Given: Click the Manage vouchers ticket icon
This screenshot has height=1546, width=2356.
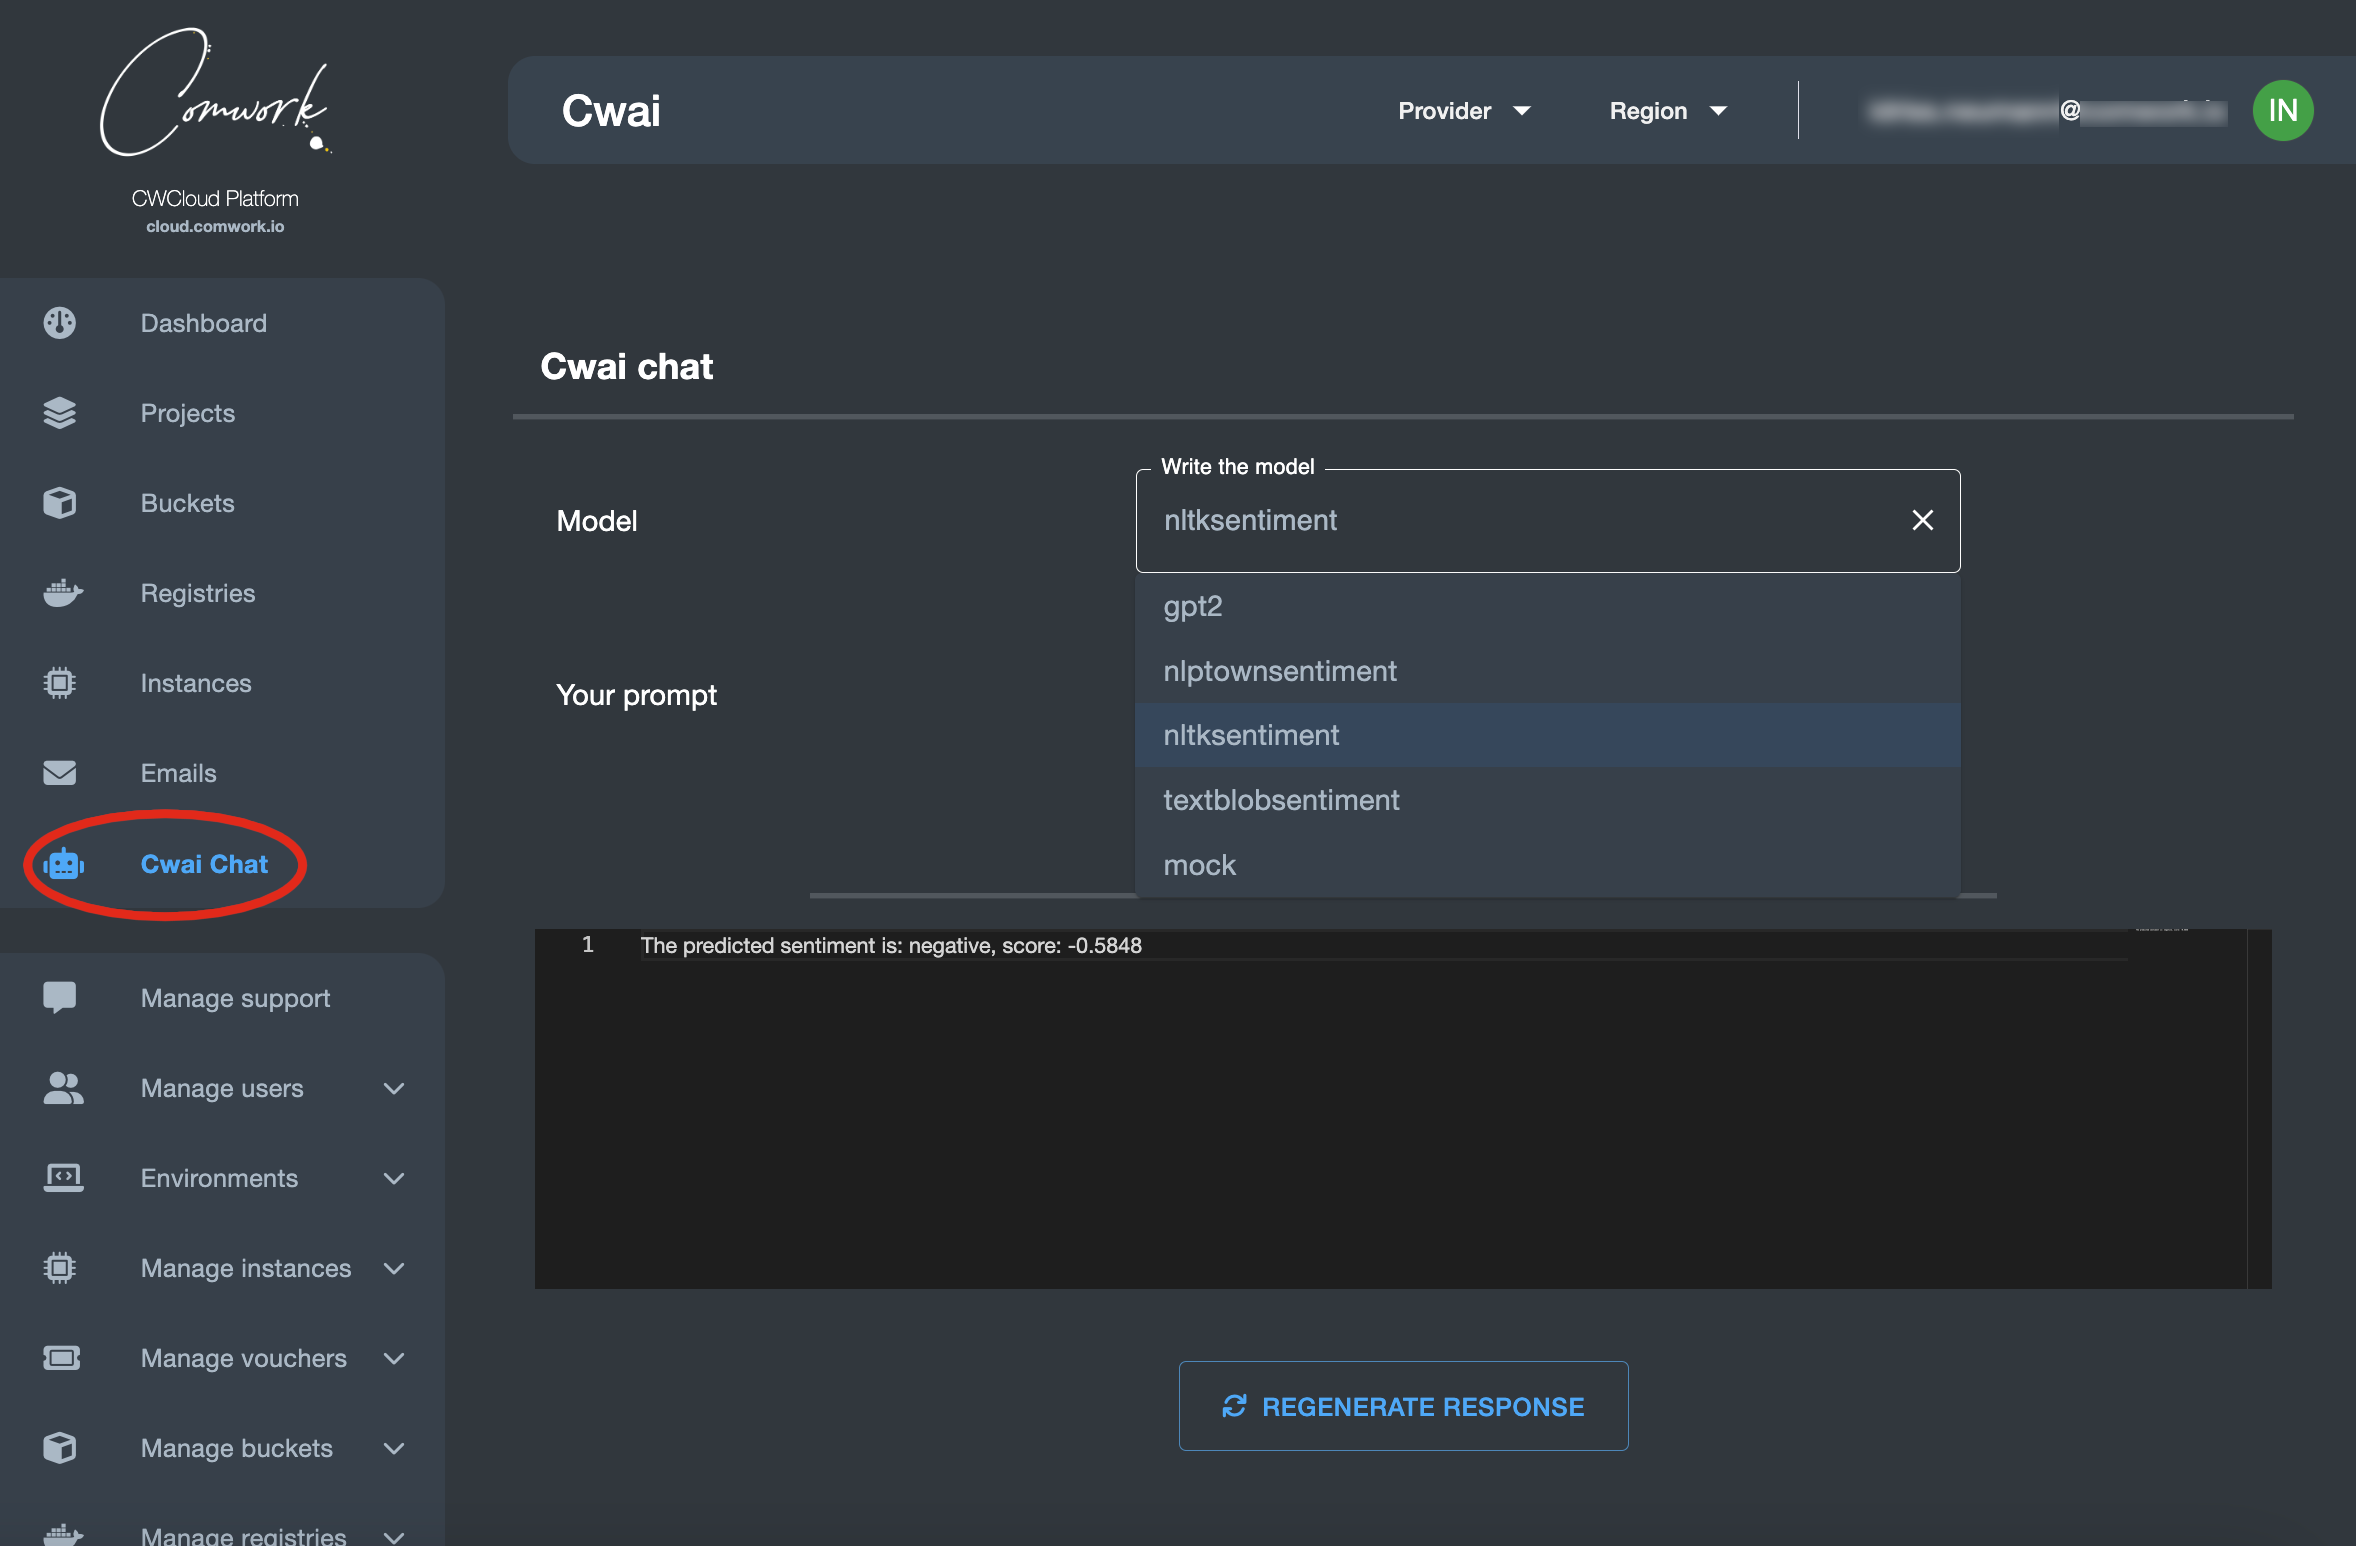Looking at the screenshot, I should (62, 1358).
